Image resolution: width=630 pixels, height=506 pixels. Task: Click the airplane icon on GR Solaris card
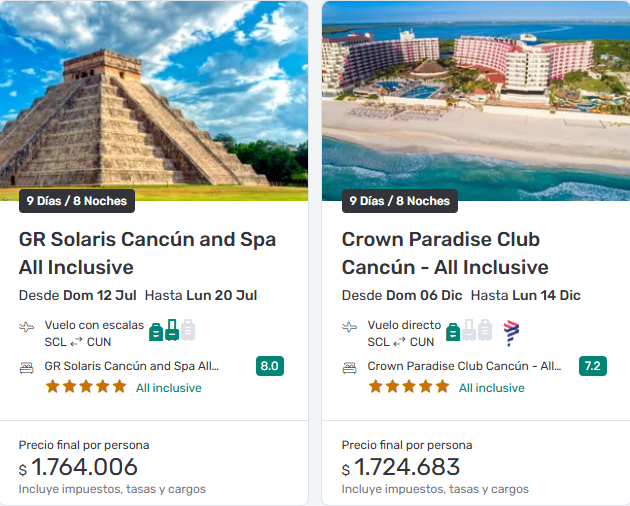[x=26, y=327]
